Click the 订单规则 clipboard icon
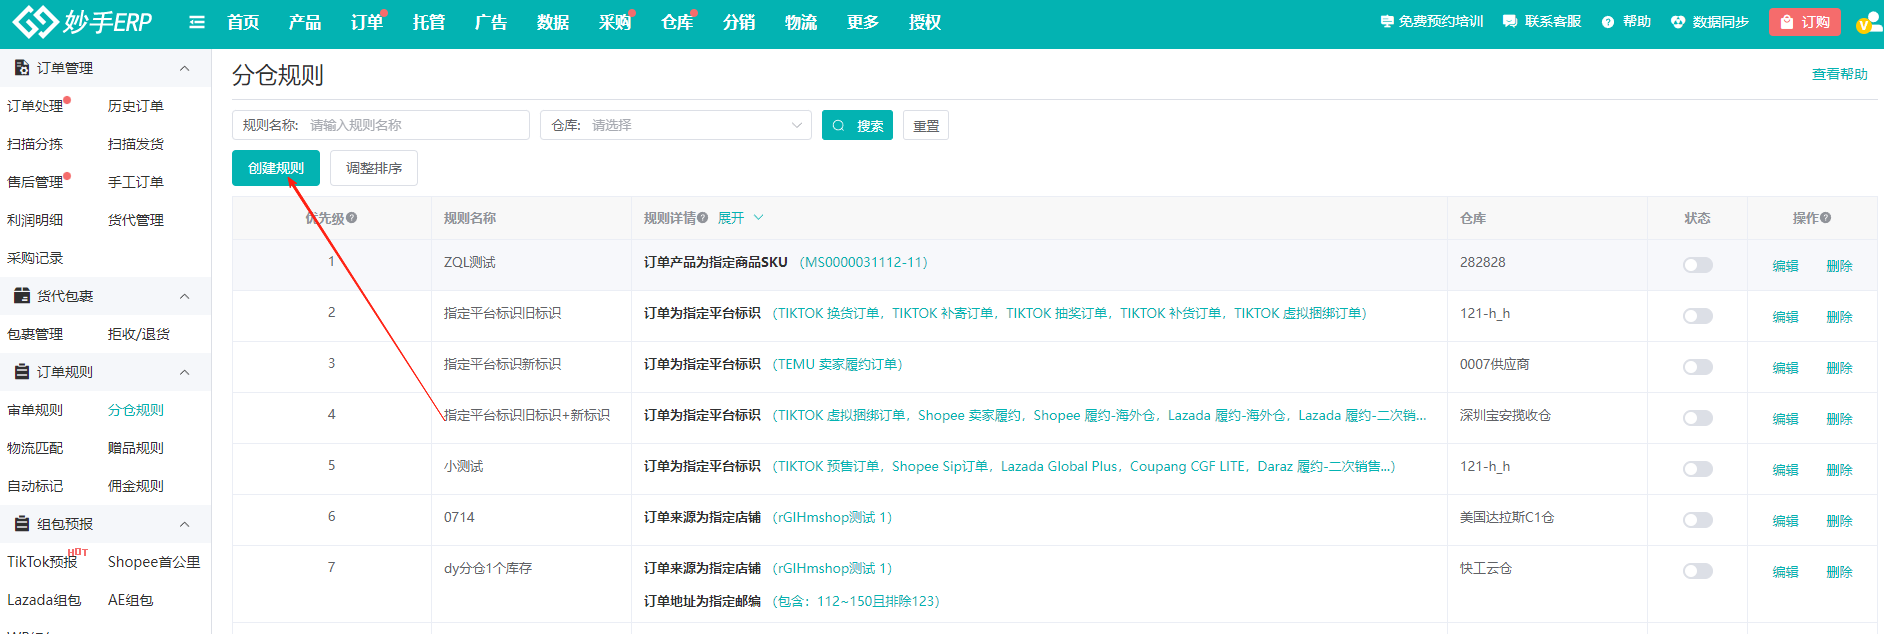 pos(21,372)
